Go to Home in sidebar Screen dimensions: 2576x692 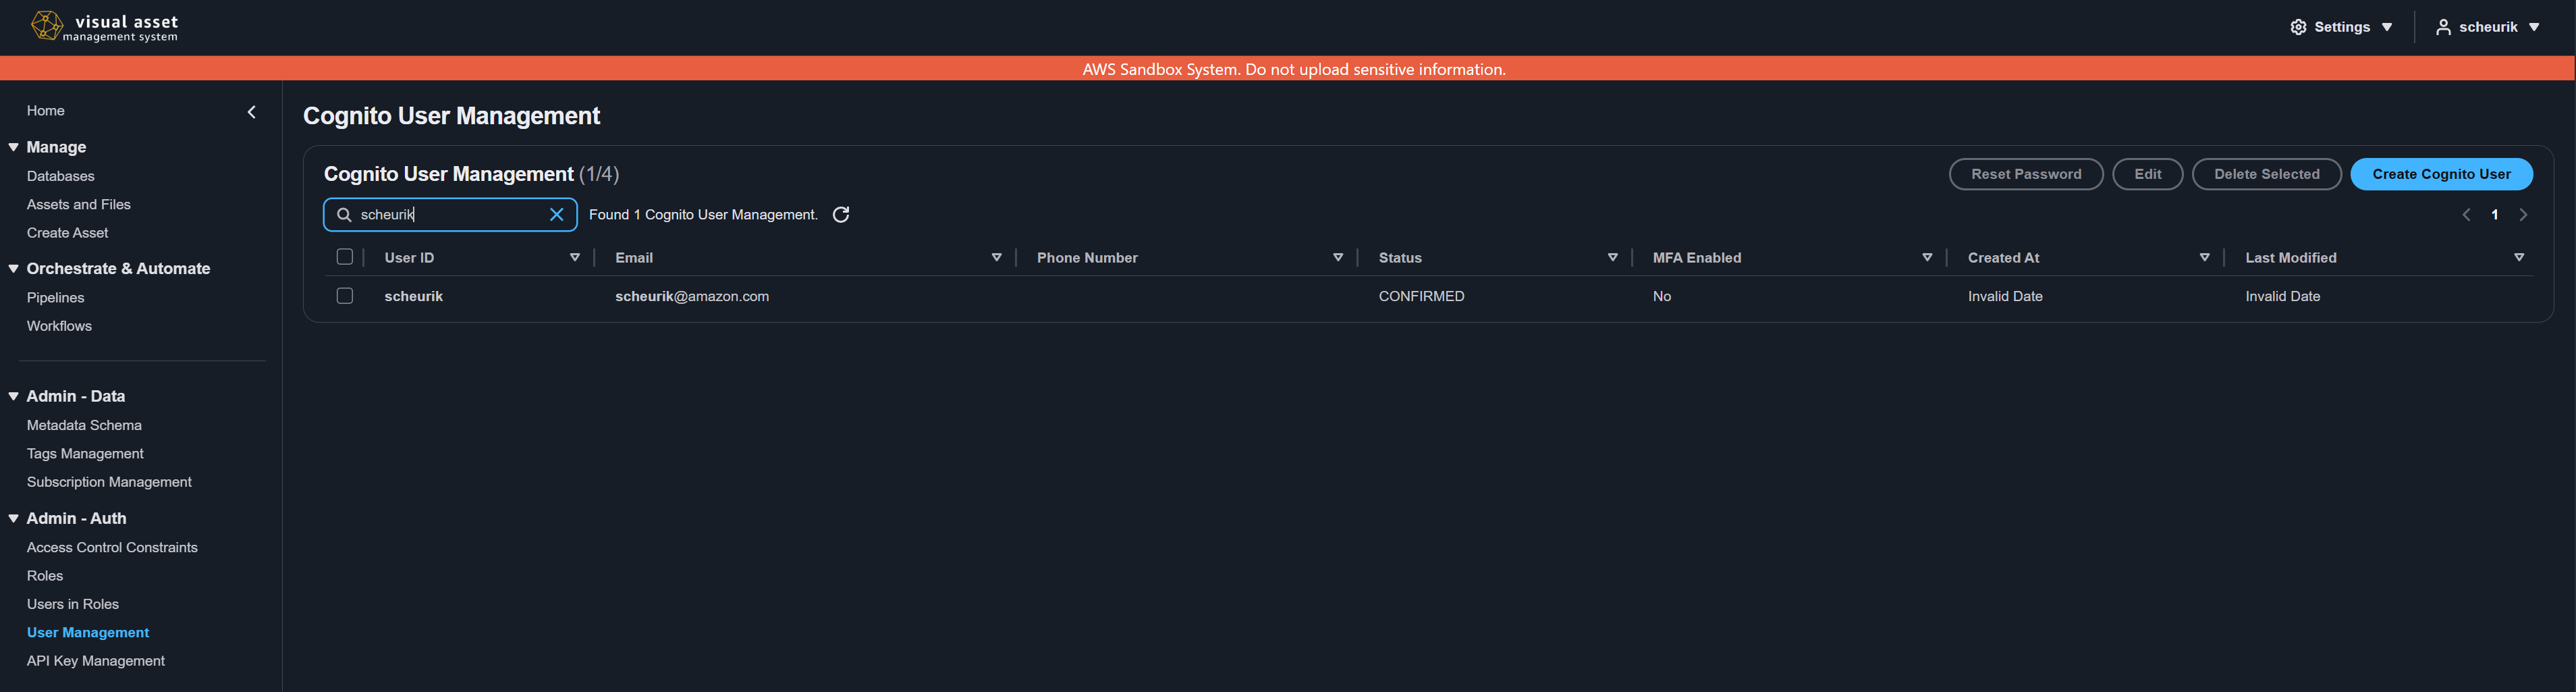point(46,111)
